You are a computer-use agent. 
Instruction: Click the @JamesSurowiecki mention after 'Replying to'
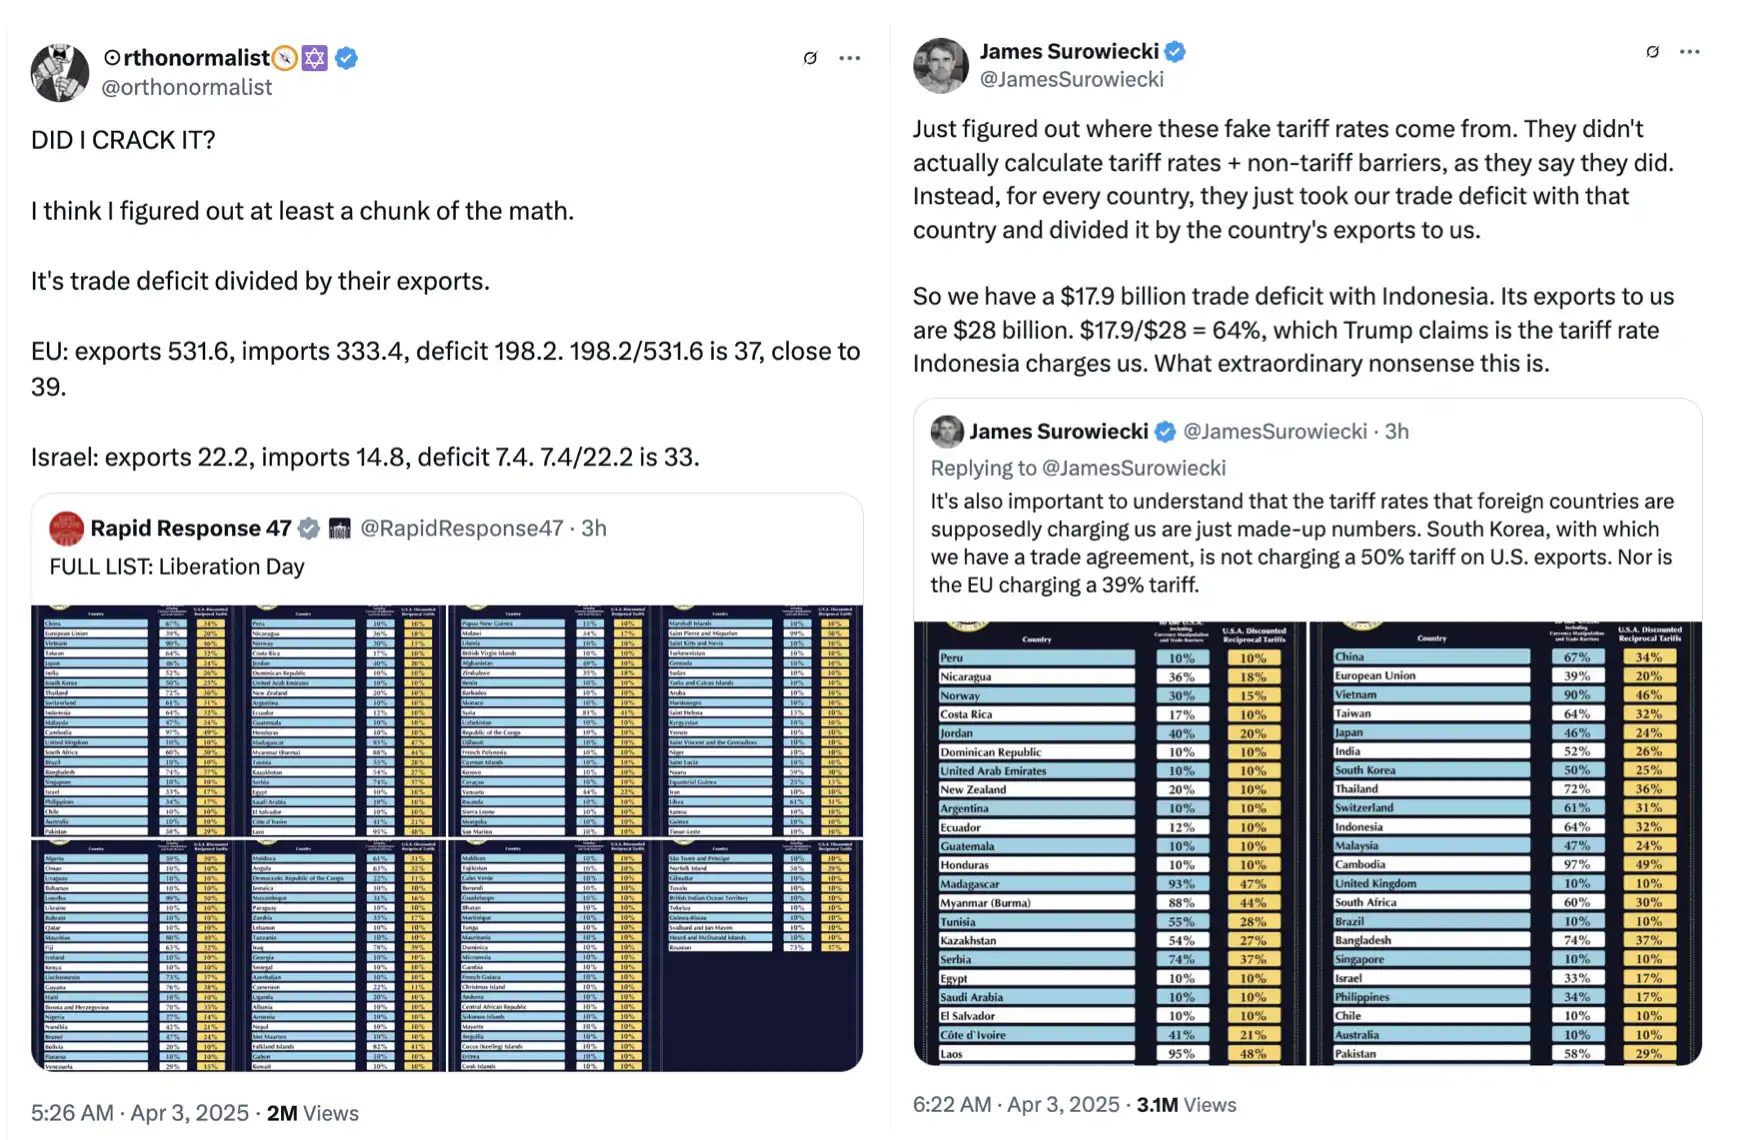(1134, 468)
